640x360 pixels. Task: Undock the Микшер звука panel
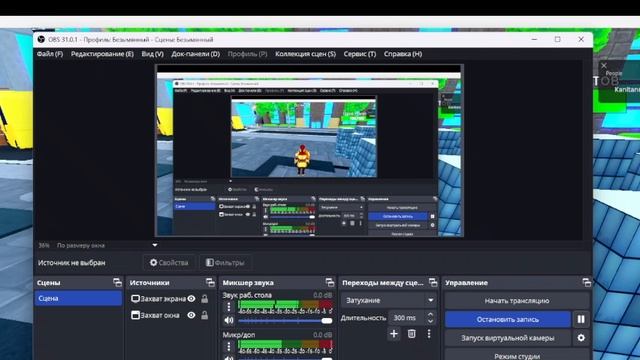tap(329, 282)
